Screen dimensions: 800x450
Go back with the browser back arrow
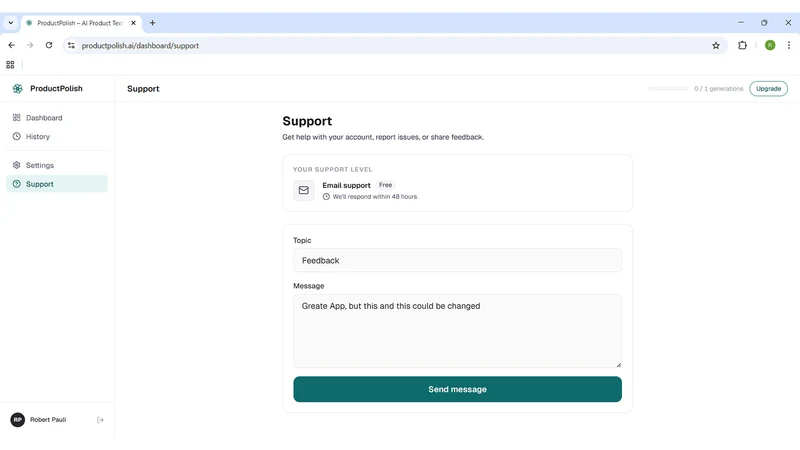[11, 45]
